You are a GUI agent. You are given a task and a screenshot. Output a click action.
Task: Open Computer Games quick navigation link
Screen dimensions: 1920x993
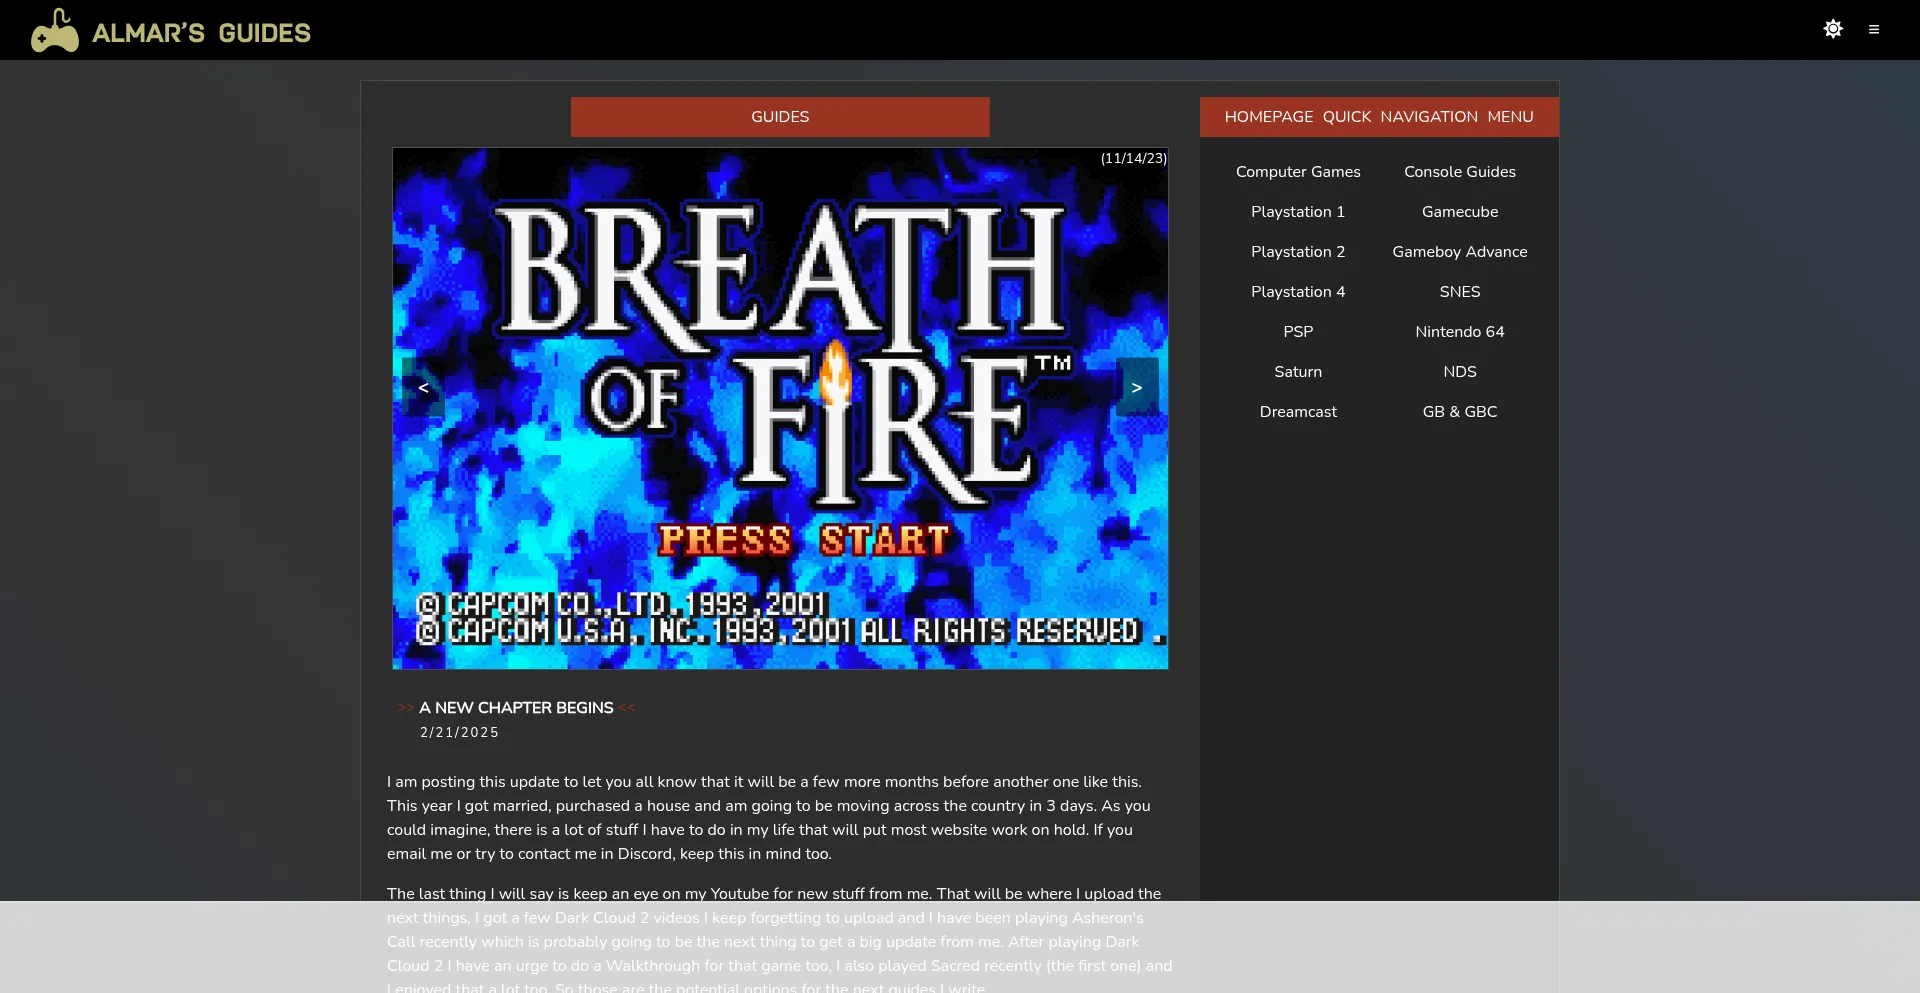coord(1298,172)
